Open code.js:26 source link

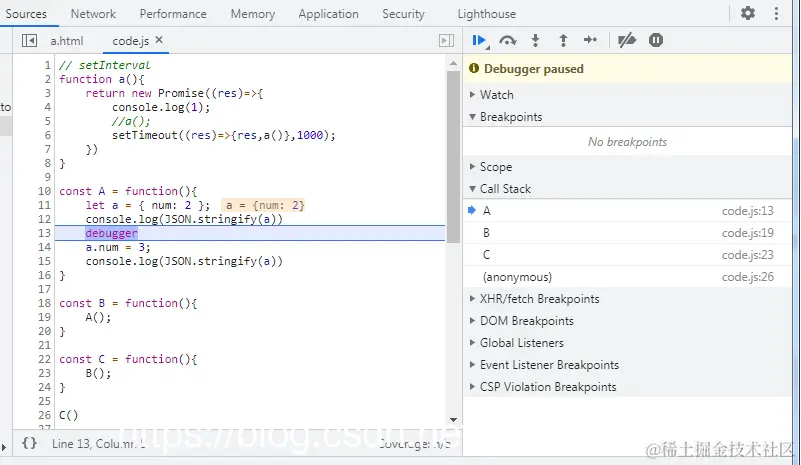747,276
